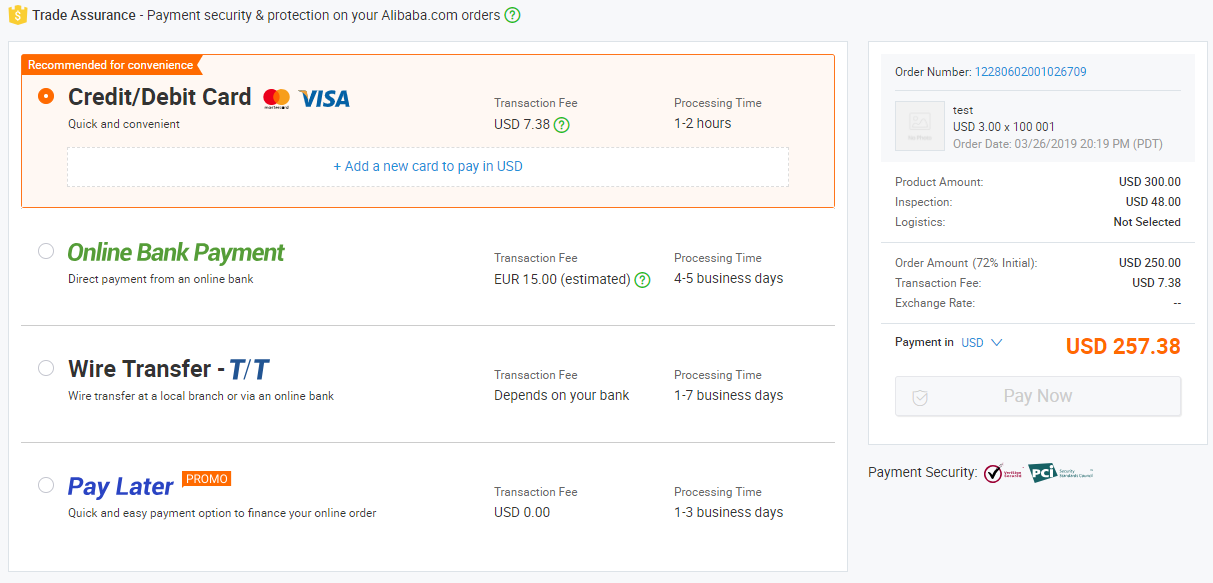The width and height of the screenshot is (1213, 583).
Task: Click the Trade Assurance shield icon
Action: (x=18, y=15)
